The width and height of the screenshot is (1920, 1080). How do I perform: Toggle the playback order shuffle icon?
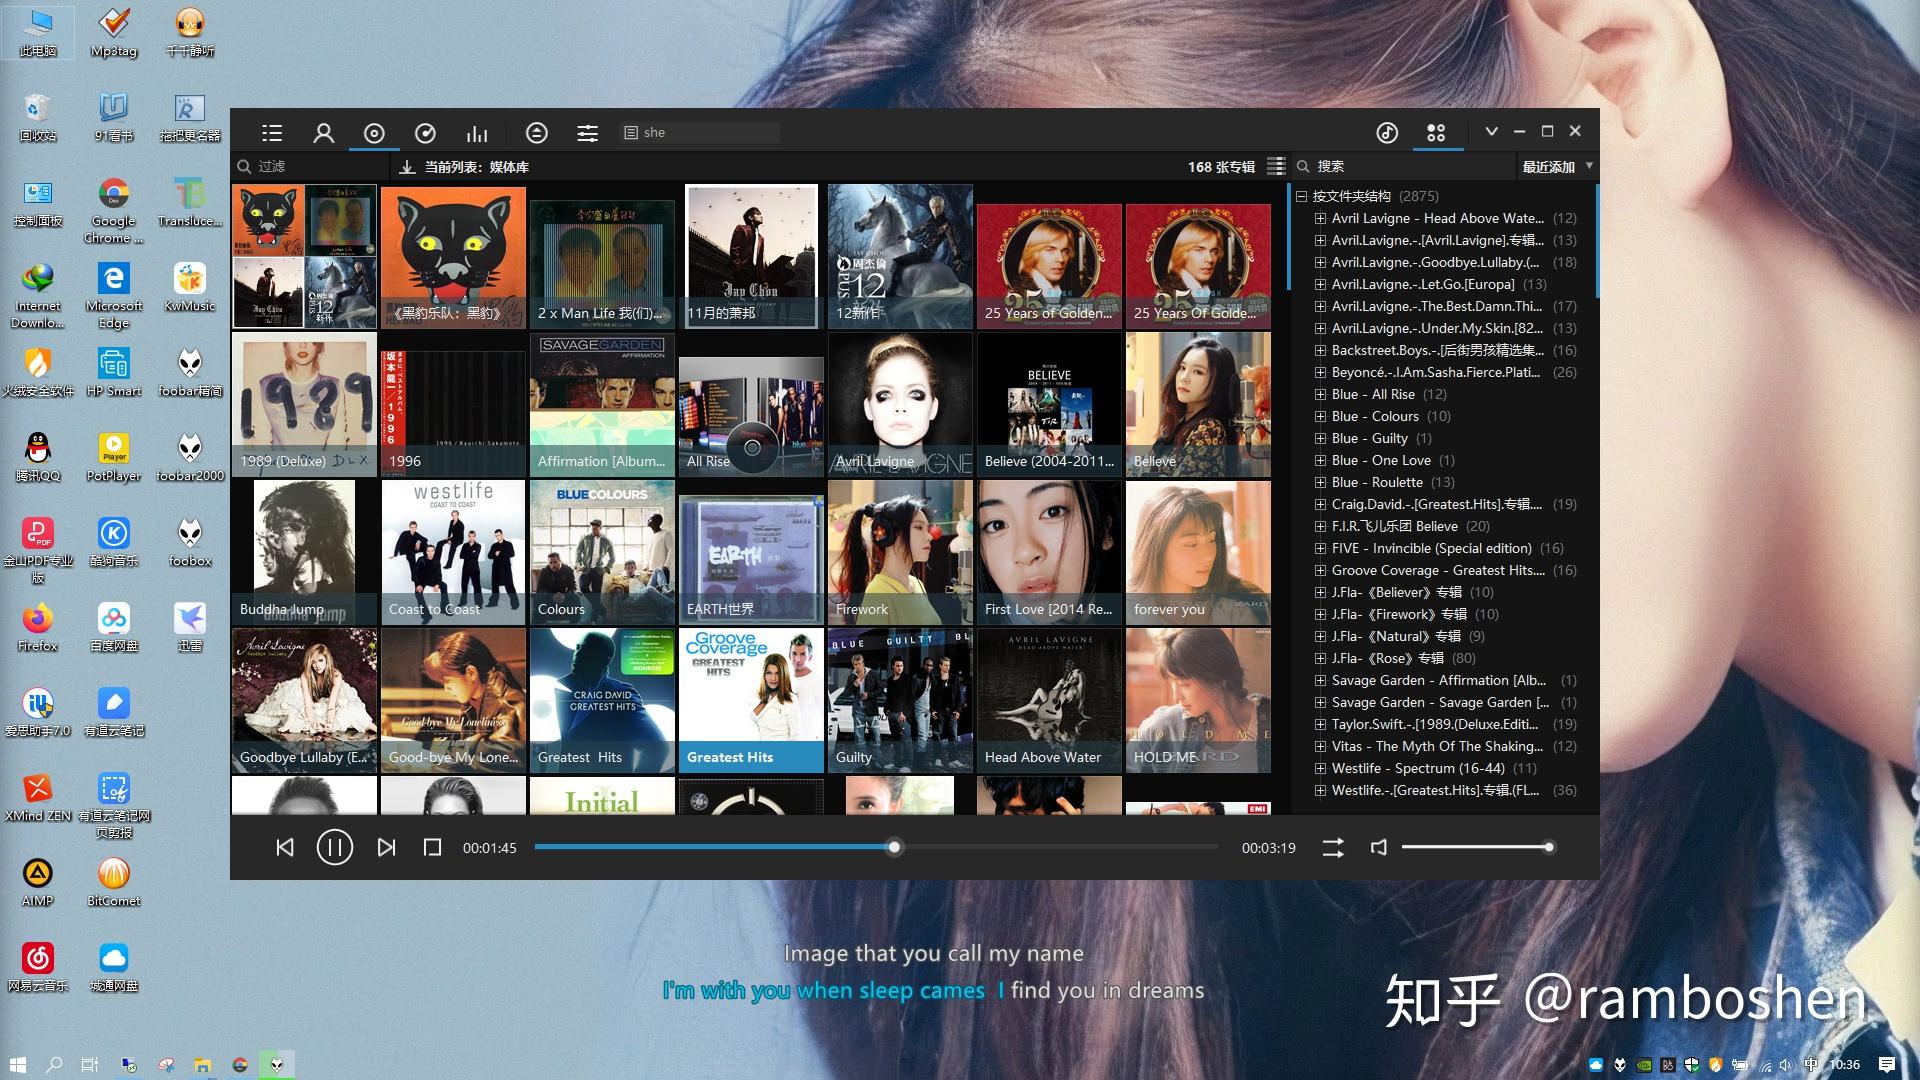[1333, 847]
